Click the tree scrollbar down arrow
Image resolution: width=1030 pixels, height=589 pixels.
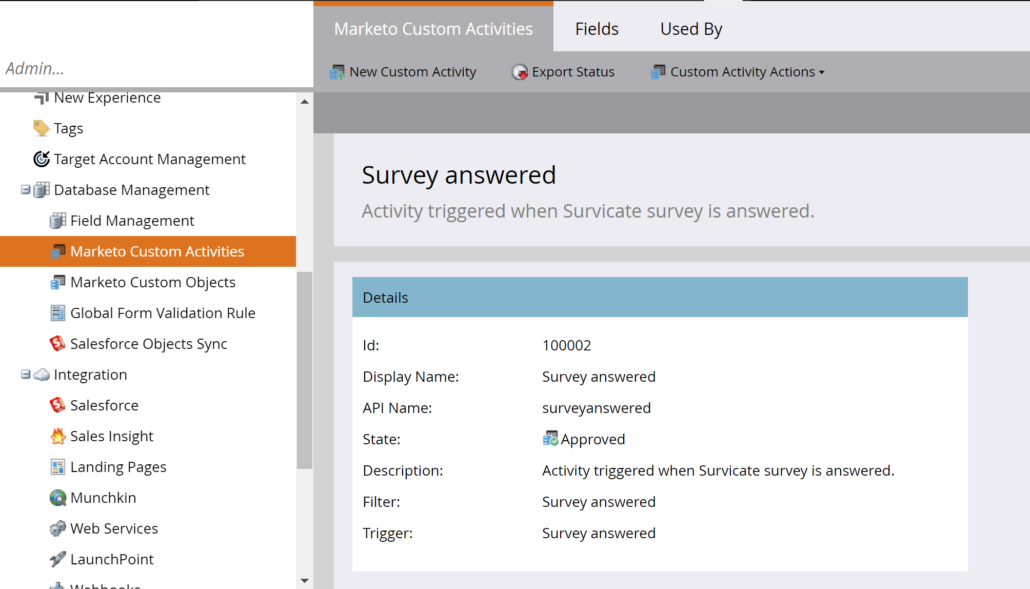[x=304, y=580]
